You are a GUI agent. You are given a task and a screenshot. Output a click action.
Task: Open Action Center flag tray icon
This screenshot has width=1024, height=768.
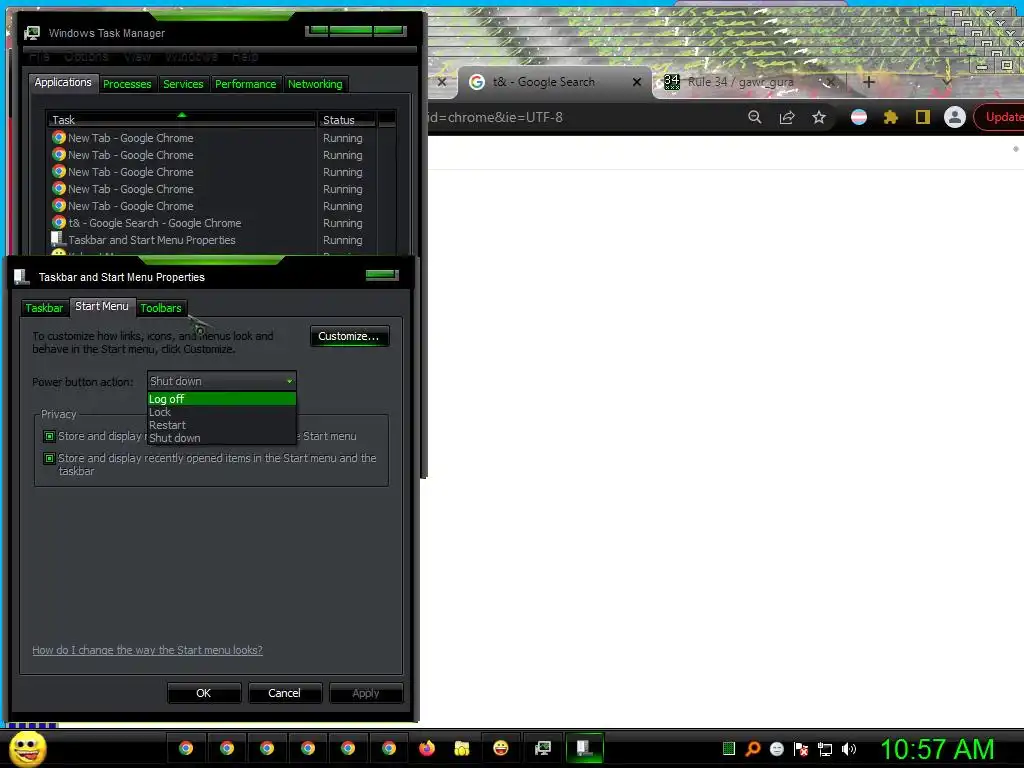coord(801,749)
